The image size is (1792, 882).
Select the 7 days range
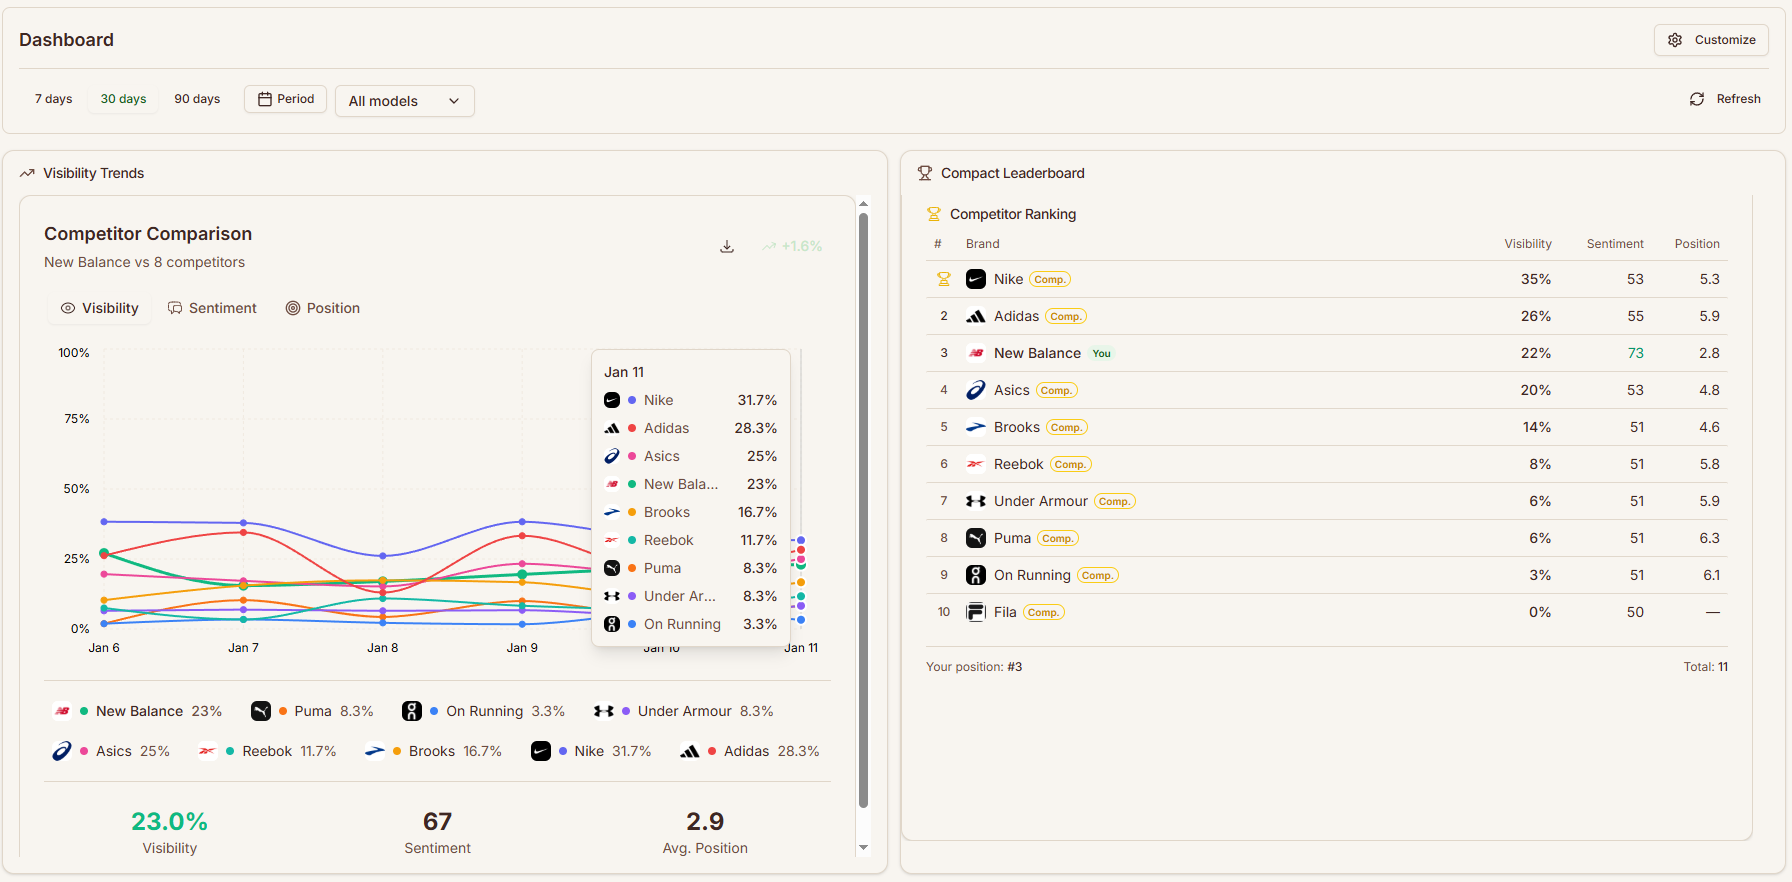pyautogui.click(x=54, y=99)
